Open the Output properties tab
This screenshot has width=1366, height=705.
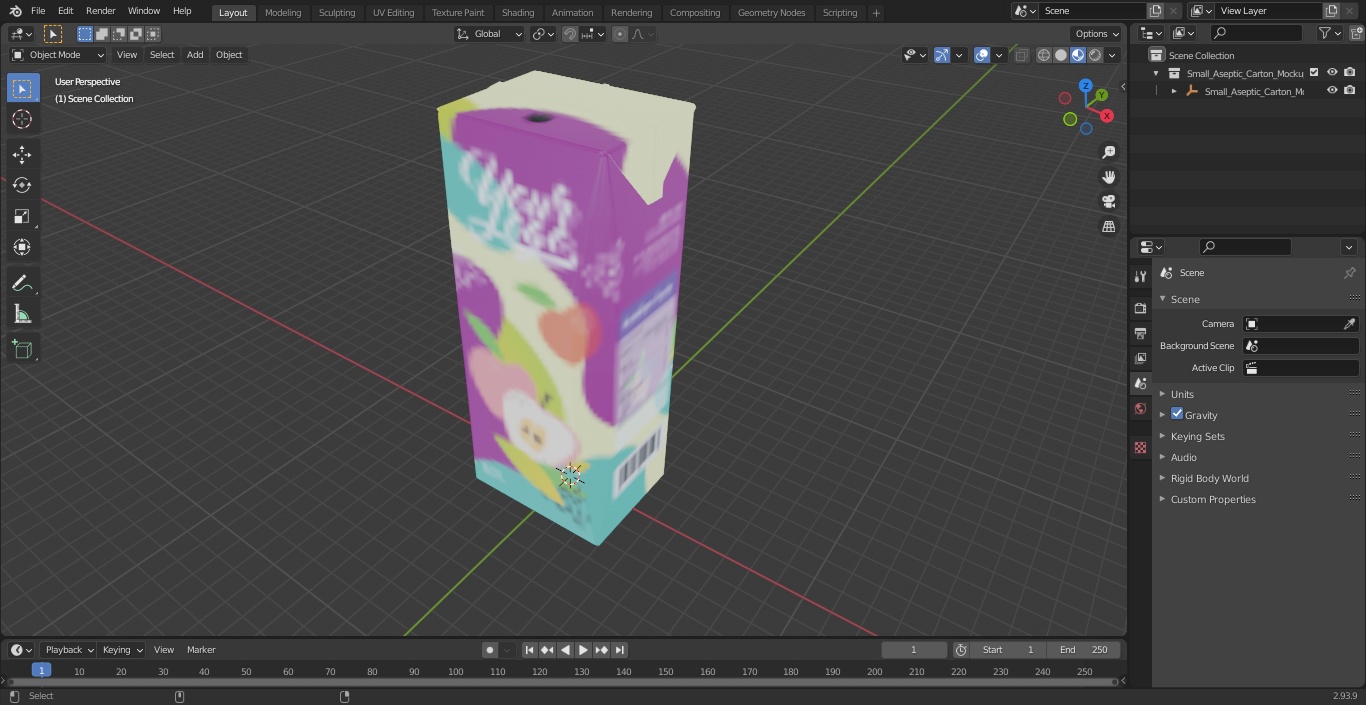[x=1140, y=333]
